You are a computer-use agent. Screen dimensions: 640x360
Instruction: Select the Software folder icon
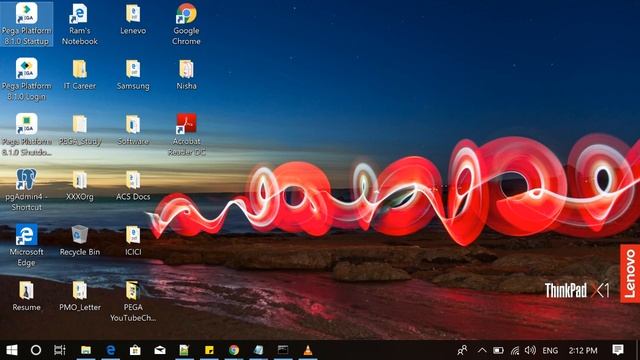tap(133, 124)
